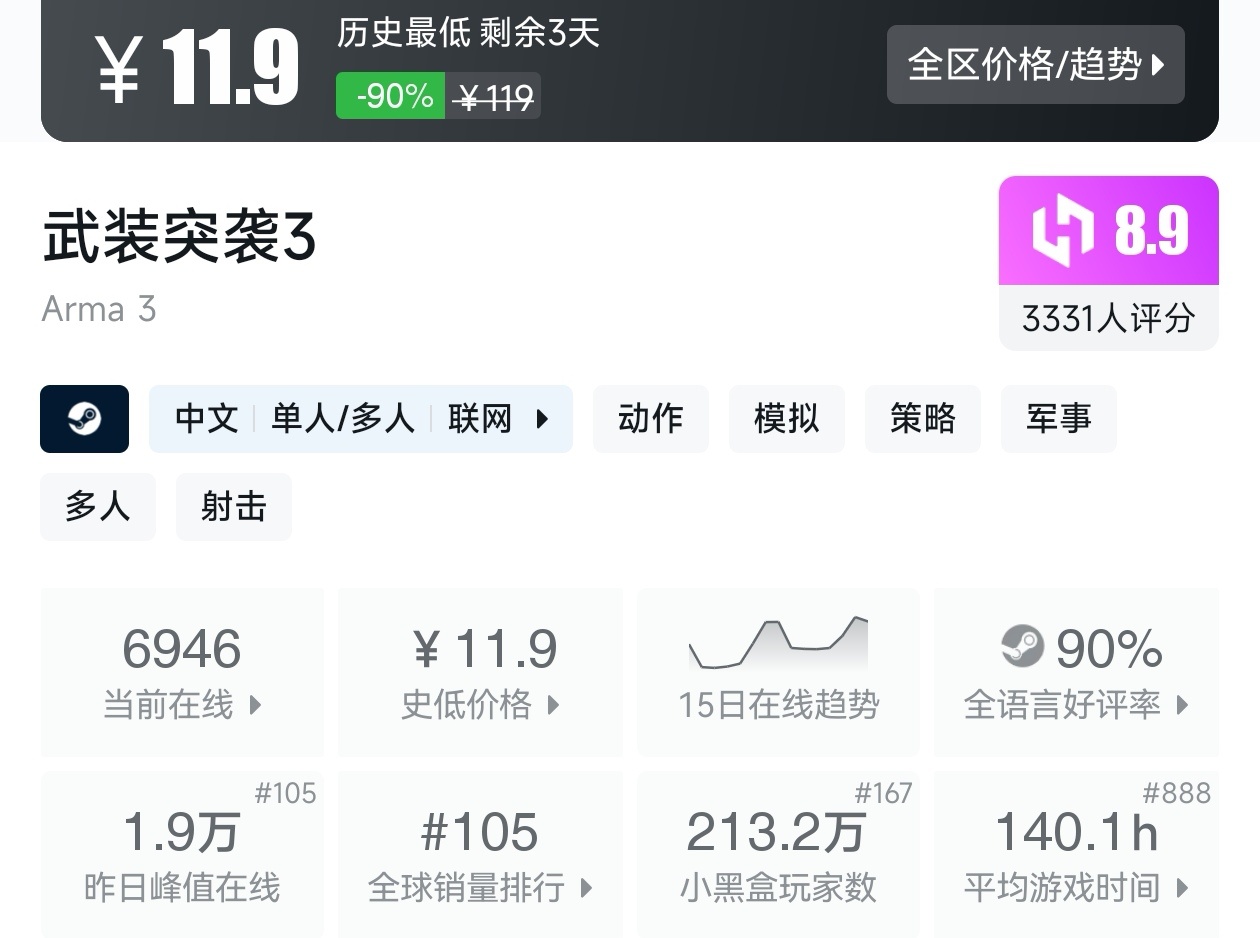Select the 多人 tag
Screen dimensions: 1260x938
(98, 507)
